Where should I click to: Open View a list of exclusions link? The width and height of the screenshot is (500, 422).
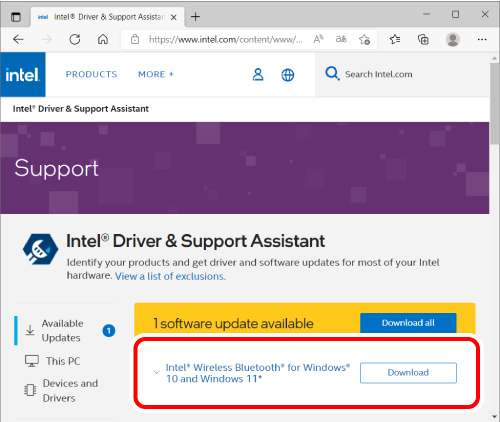[170, 276]
